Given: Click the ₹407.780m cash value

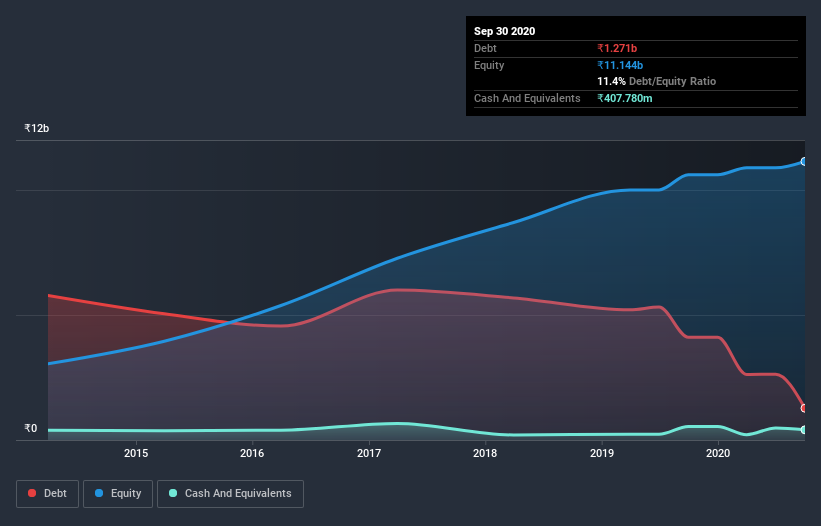Looking at the screenshot, I should [625, 98].
